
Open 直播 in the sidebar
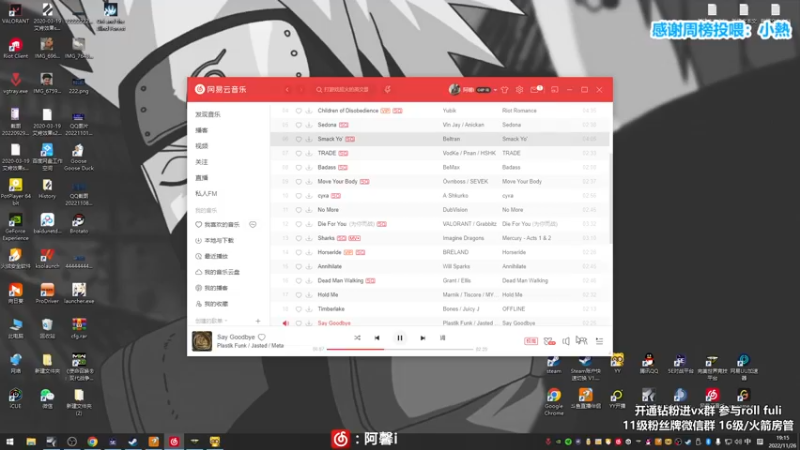click(202, 178)
